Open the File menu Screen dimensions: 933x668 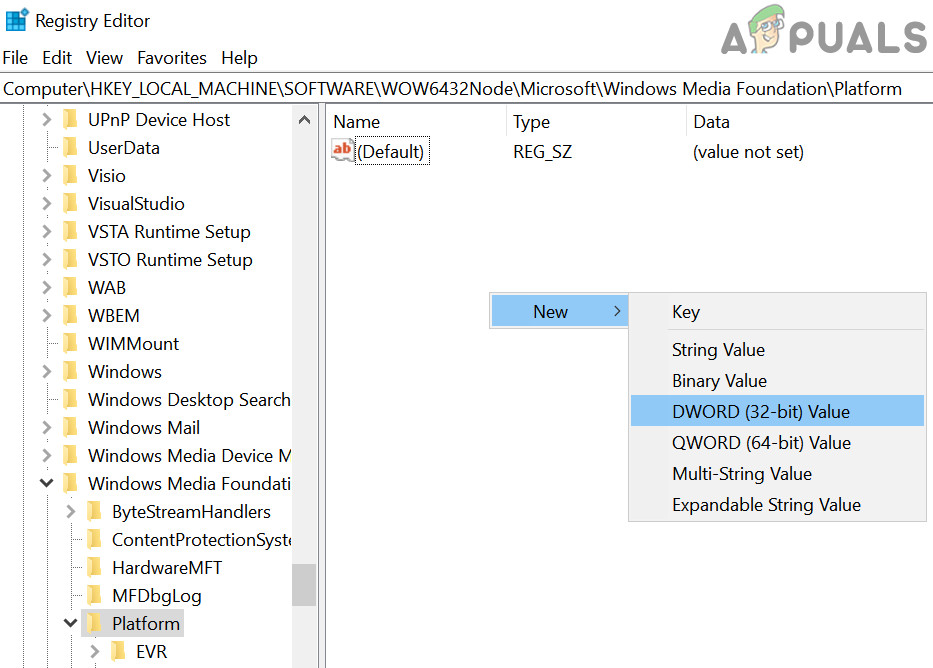pyautogui.click(x=15, y=58)
